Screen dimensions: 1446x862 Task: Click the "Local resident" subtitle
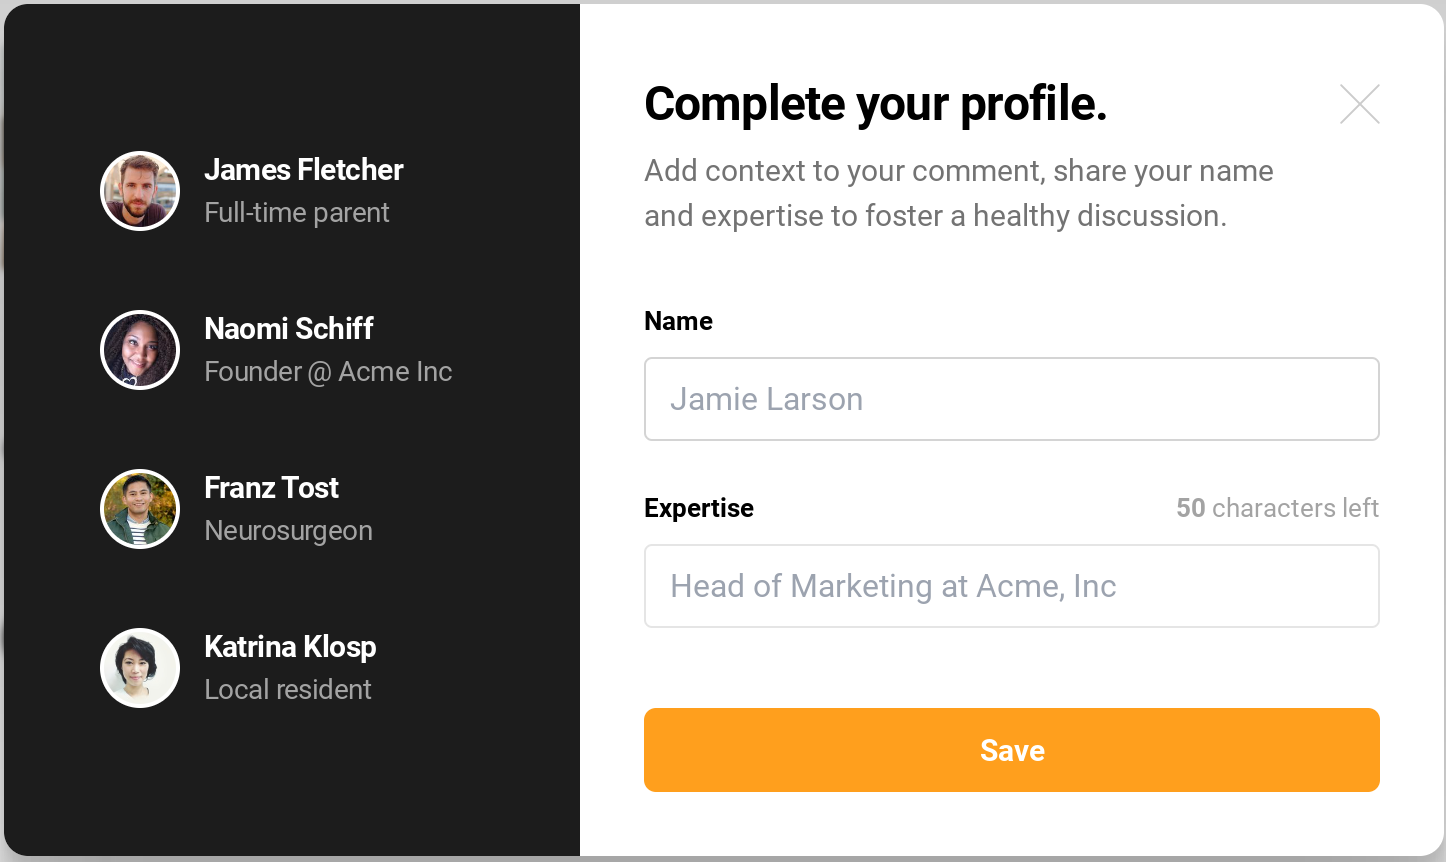(x=287, y=690)
